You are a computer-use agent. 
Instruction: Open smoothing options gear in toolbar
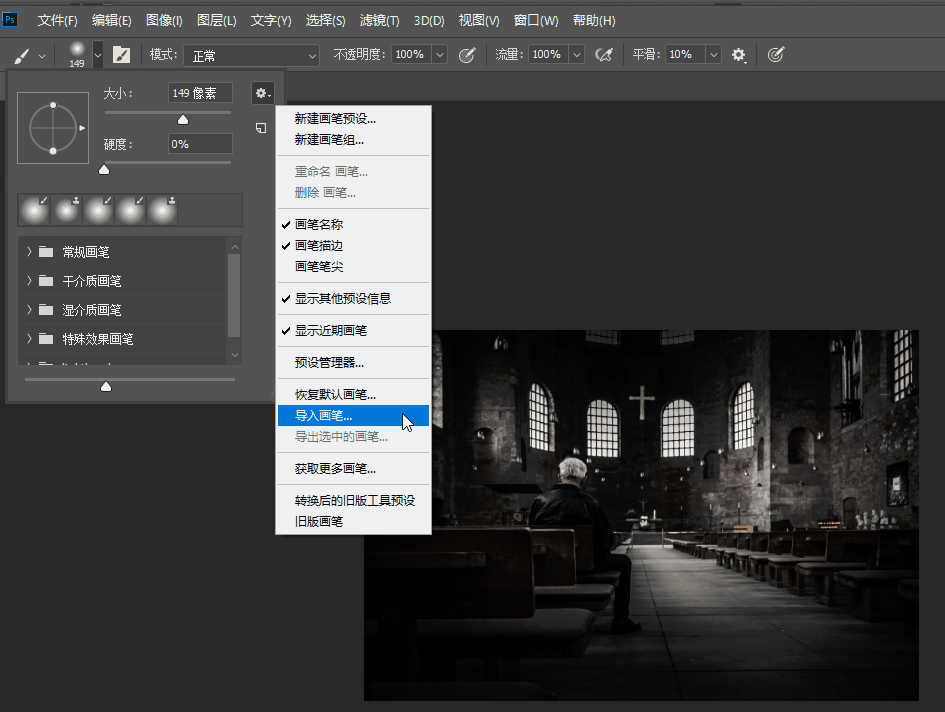coord(739,55)
